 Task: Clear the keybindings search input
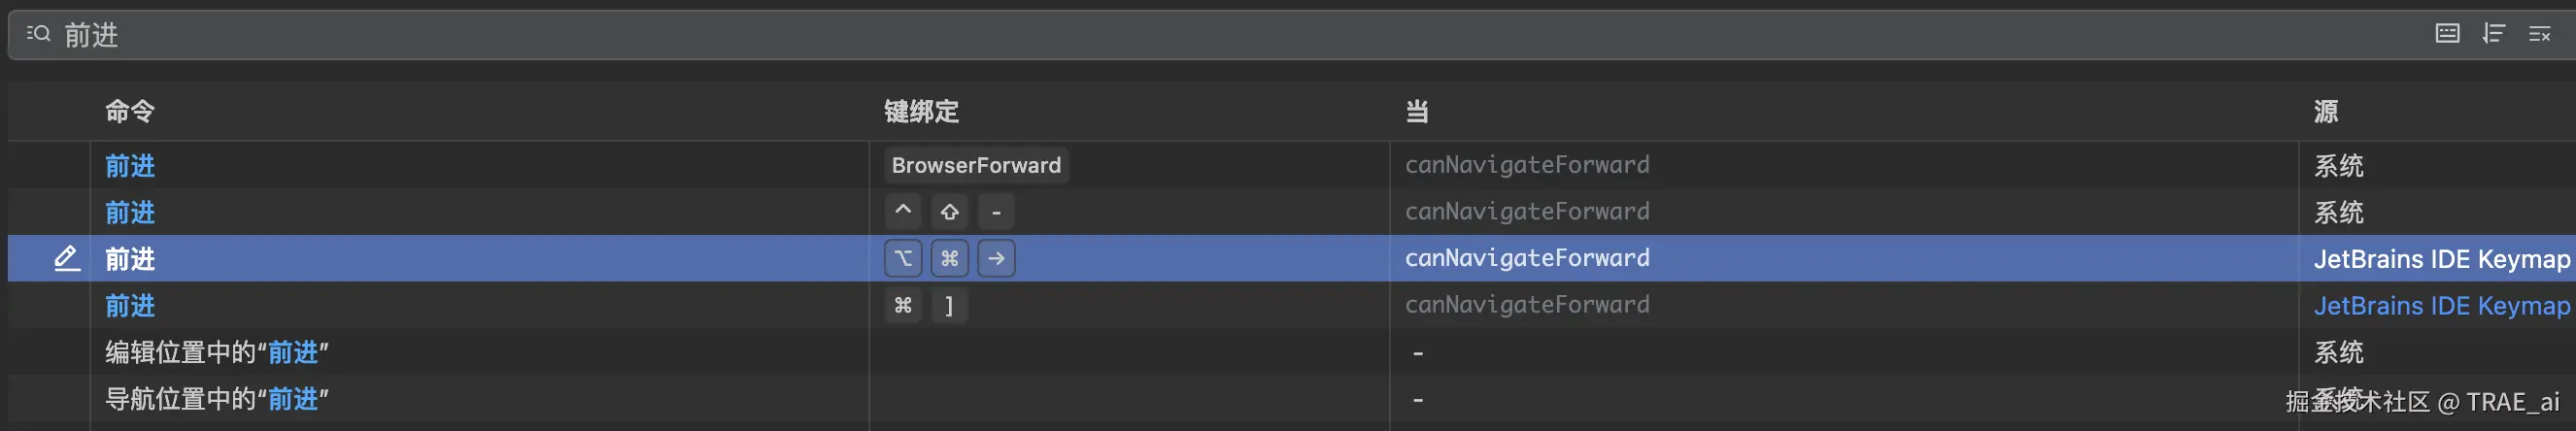pyautogui.click(x=2539, y=34)
